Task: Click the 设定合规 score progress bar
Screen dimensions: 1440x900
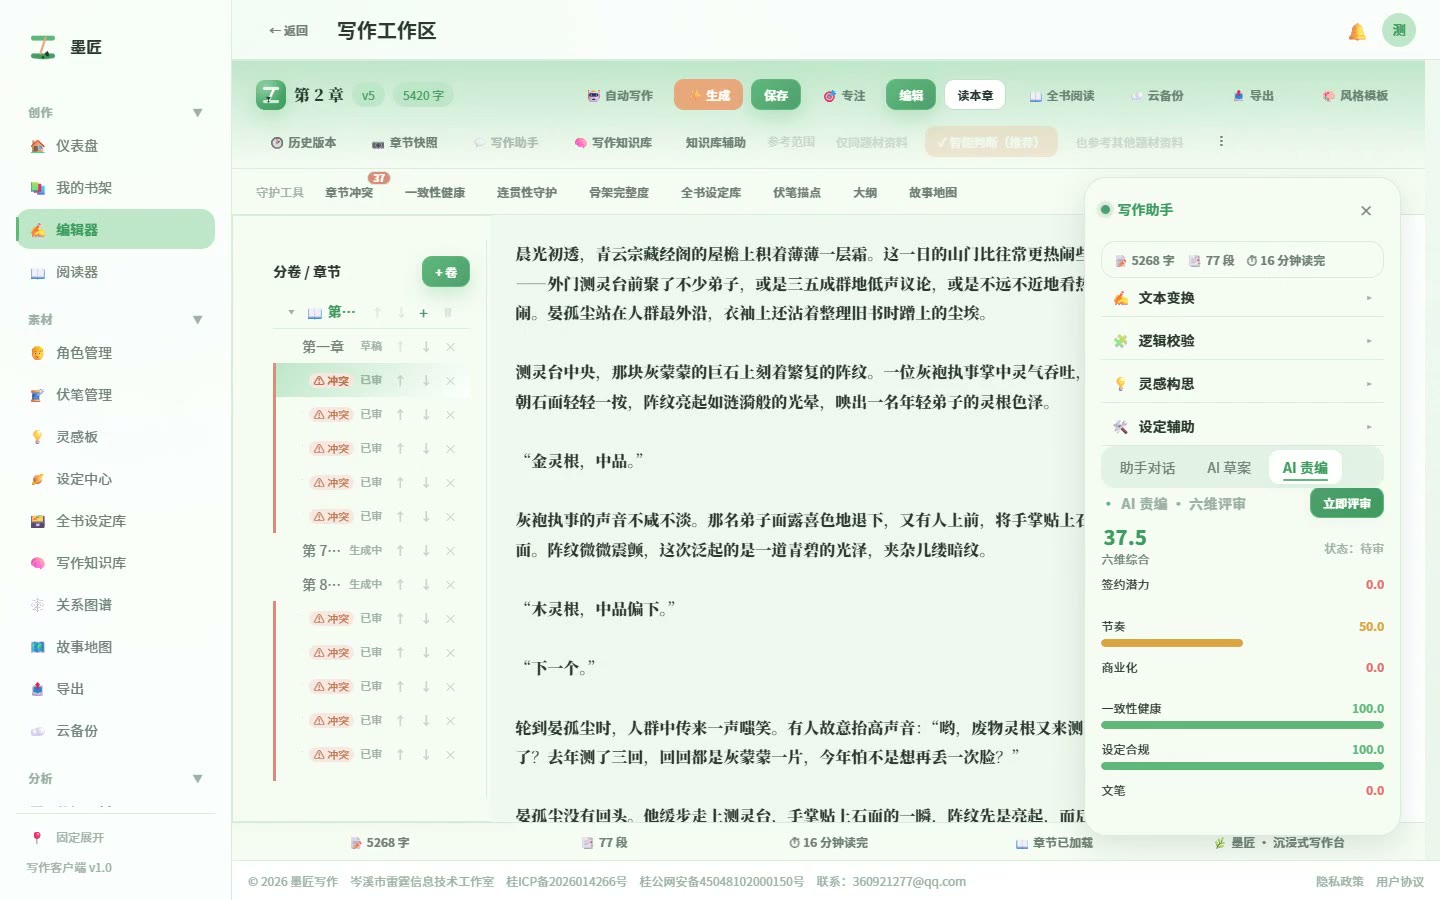Action: pyautogui.click(x=1242, y=766)
